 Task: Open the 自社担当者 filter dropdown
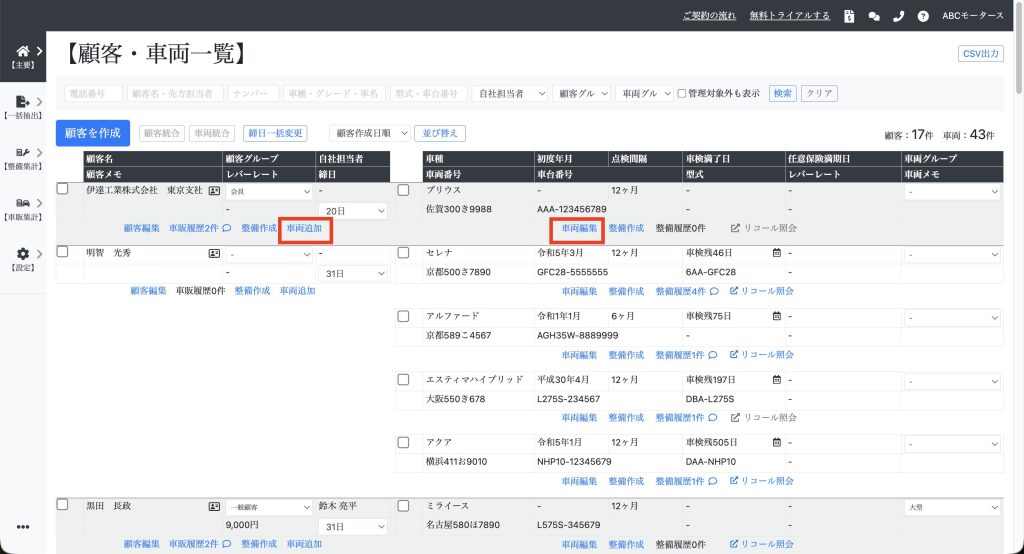click(x=510, y=93)
